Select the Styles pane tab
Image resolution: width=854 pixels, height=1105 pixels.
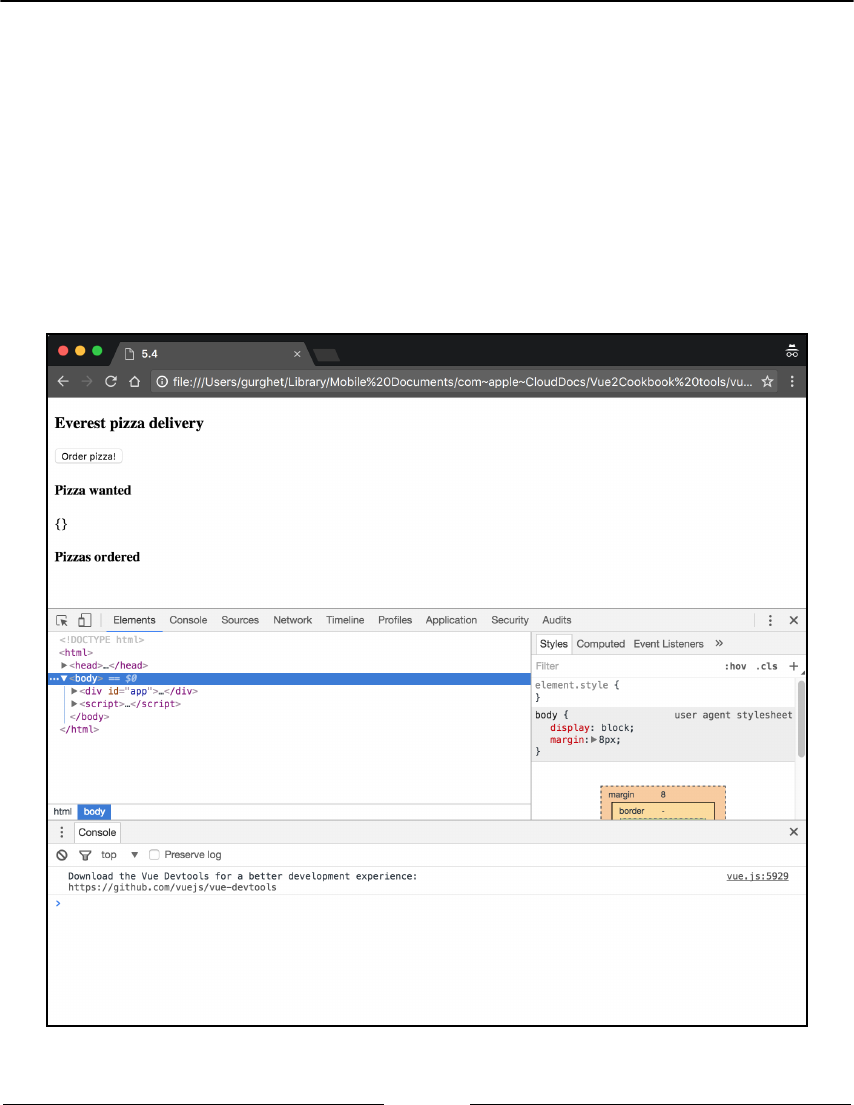click(553, 644)
